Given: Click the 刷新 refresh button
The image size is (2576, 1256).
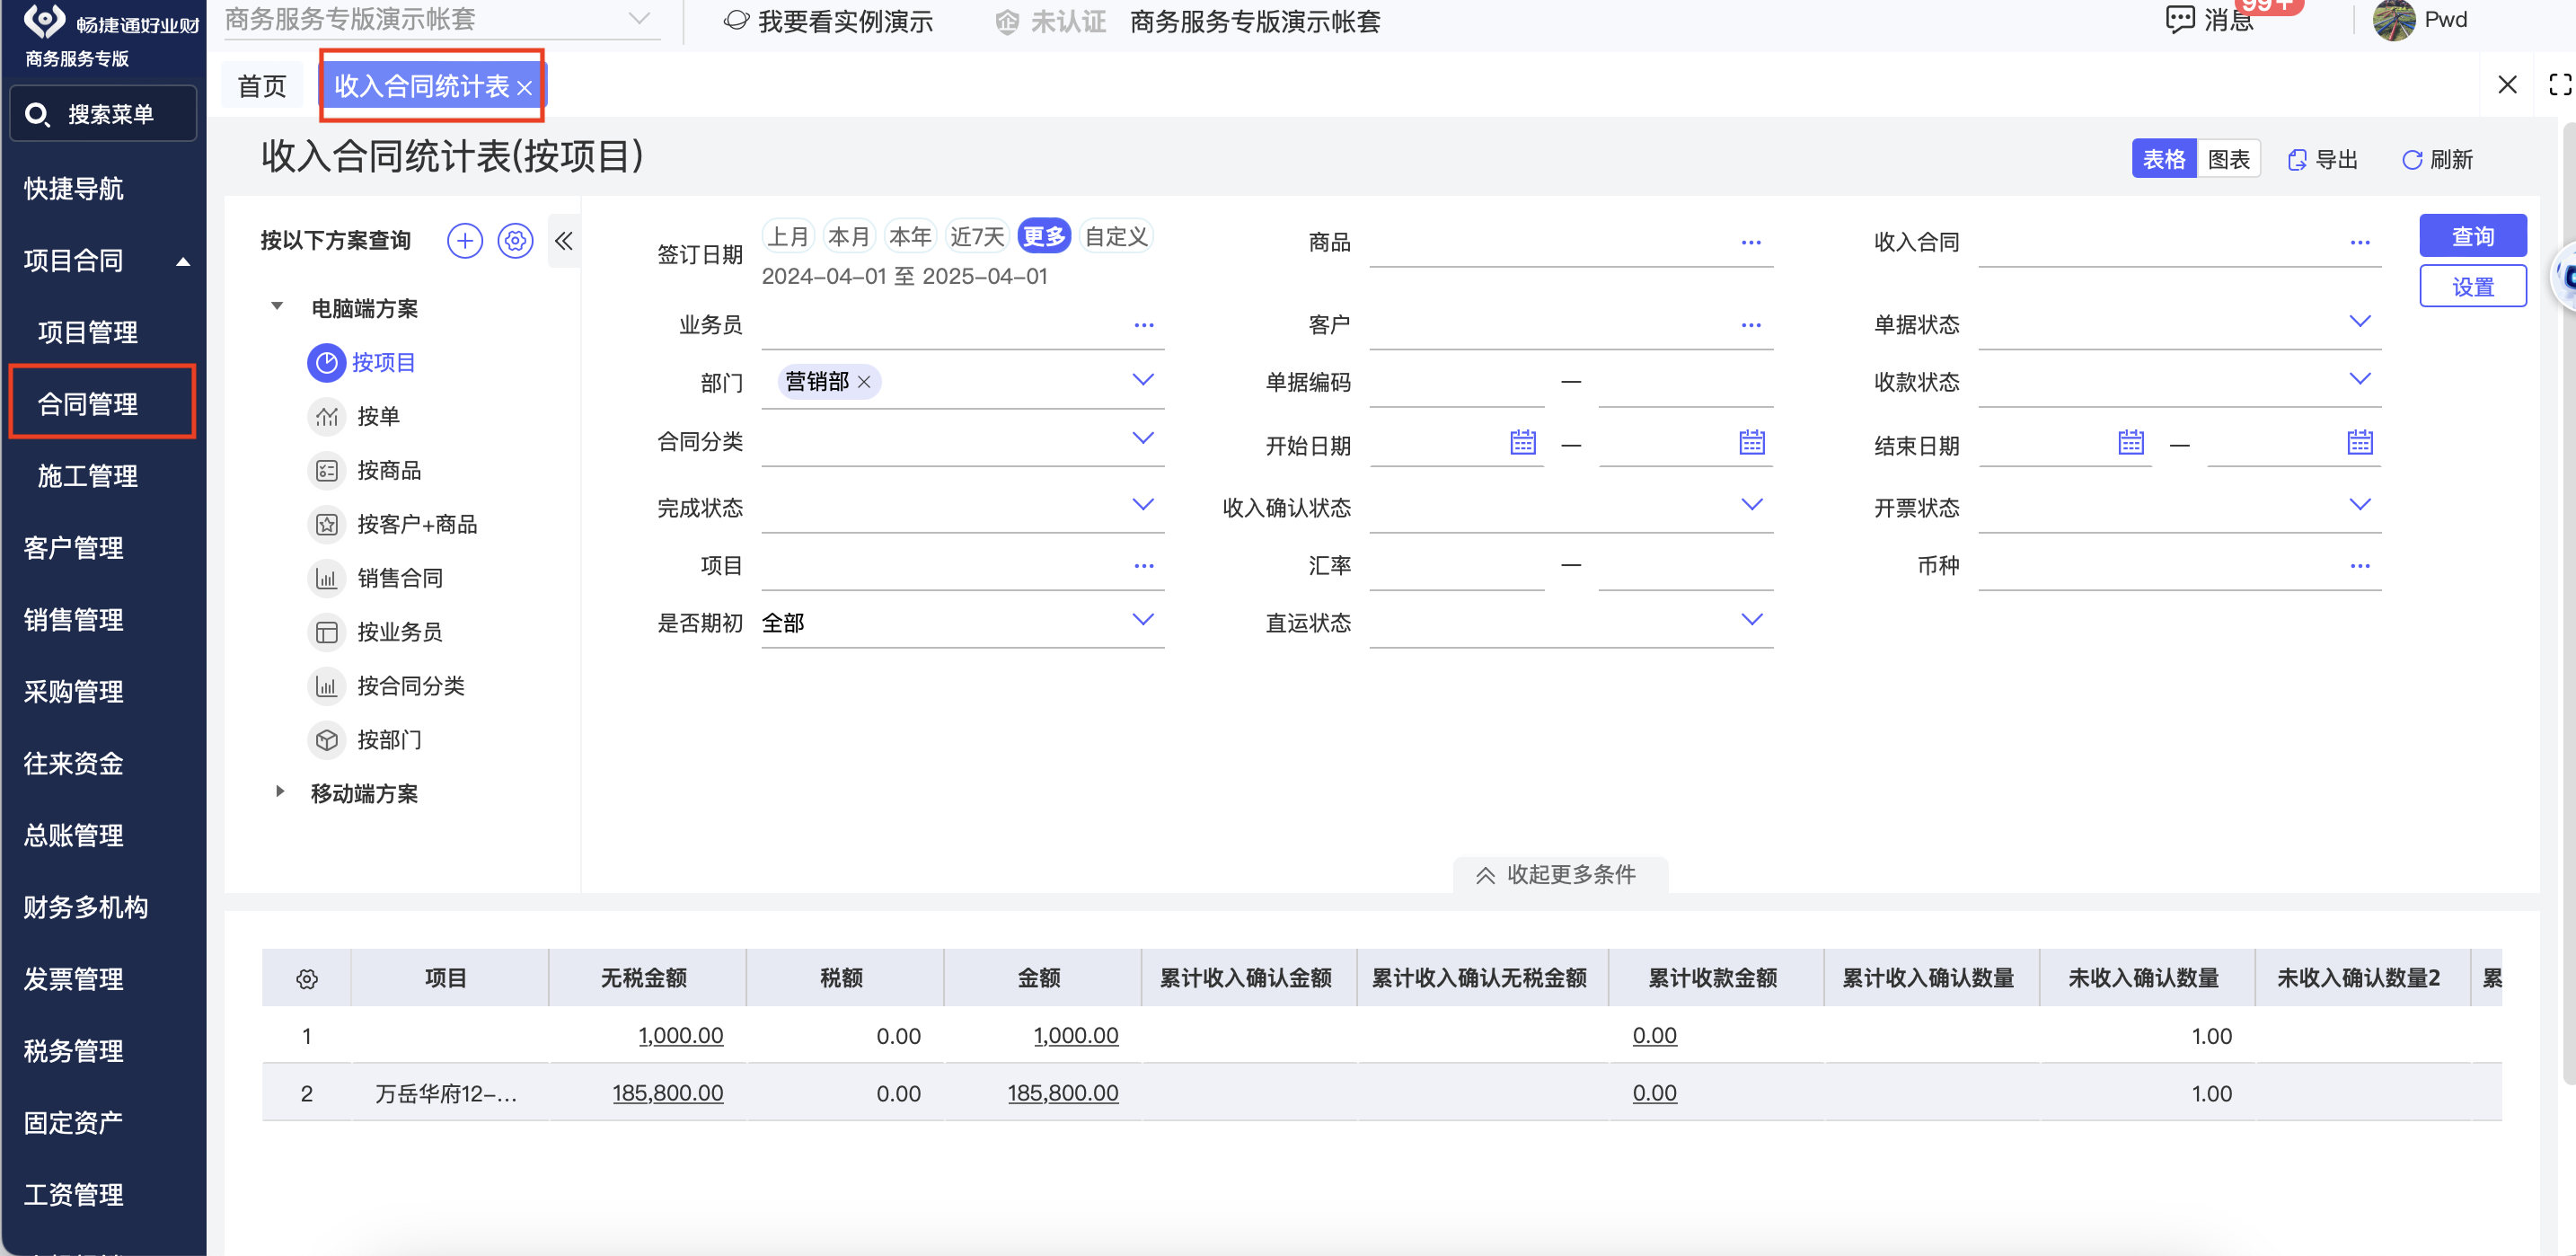Looking at the screenshot, I should click(x=2437, y=160).
